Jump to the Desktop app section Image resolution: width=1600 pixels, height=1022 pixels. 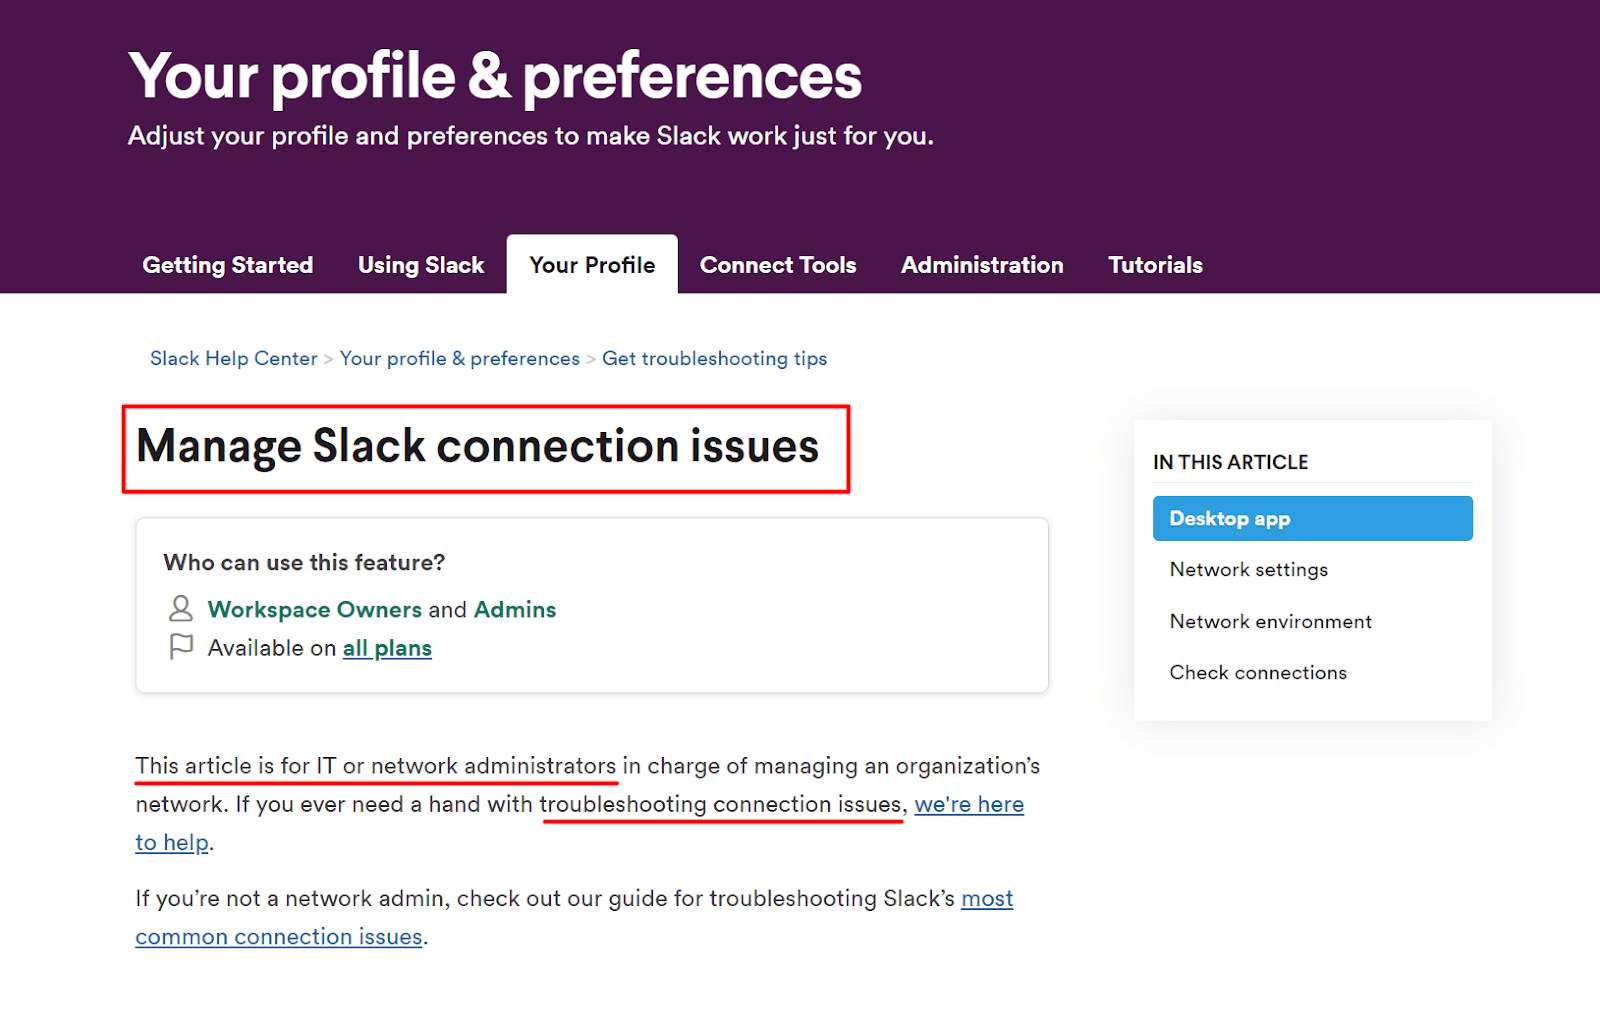[1312, 519]
